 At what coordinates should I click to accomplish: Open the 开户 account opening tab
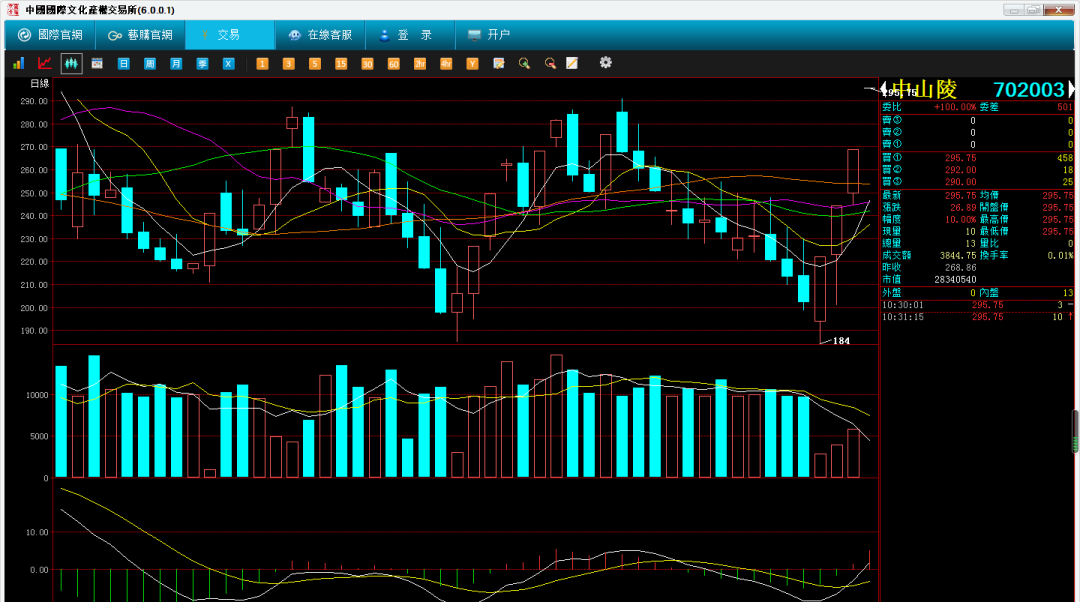[x=489, y=34]
